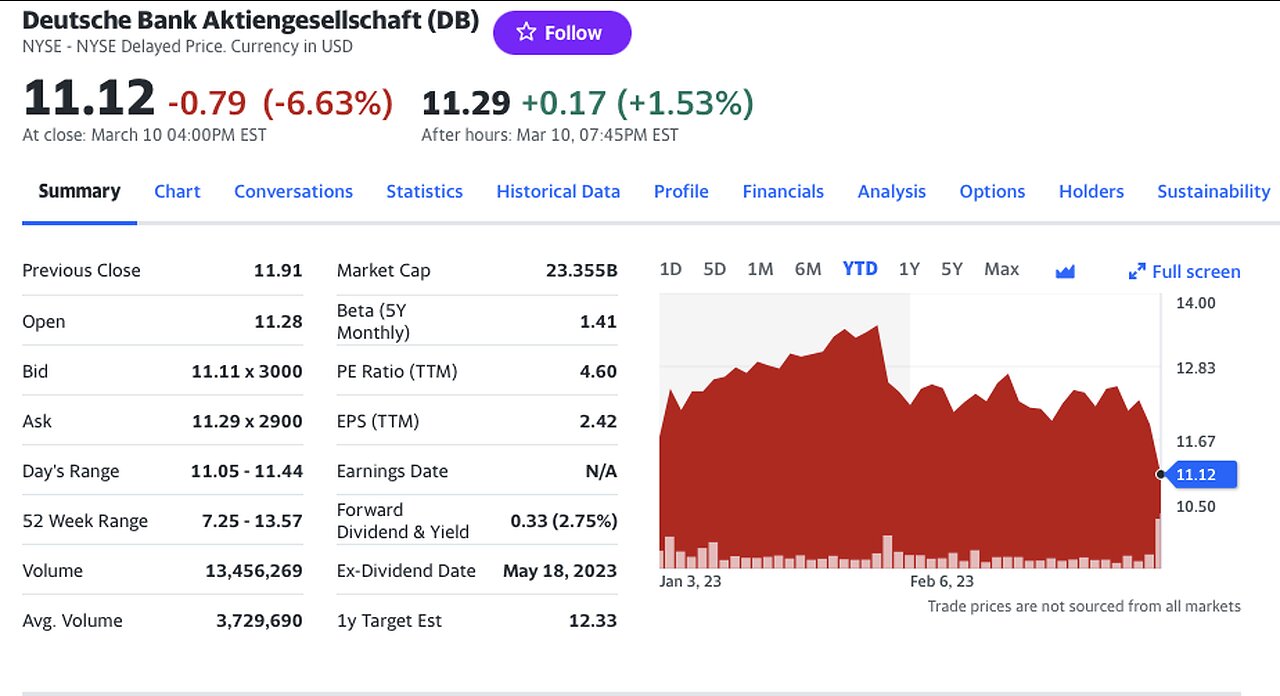The height and width of the screenshot is (696, 1280).
Task: Click 52 Week Range value 7.25 - 13.57
Action: pyautogui.click(x=252, y=521)
